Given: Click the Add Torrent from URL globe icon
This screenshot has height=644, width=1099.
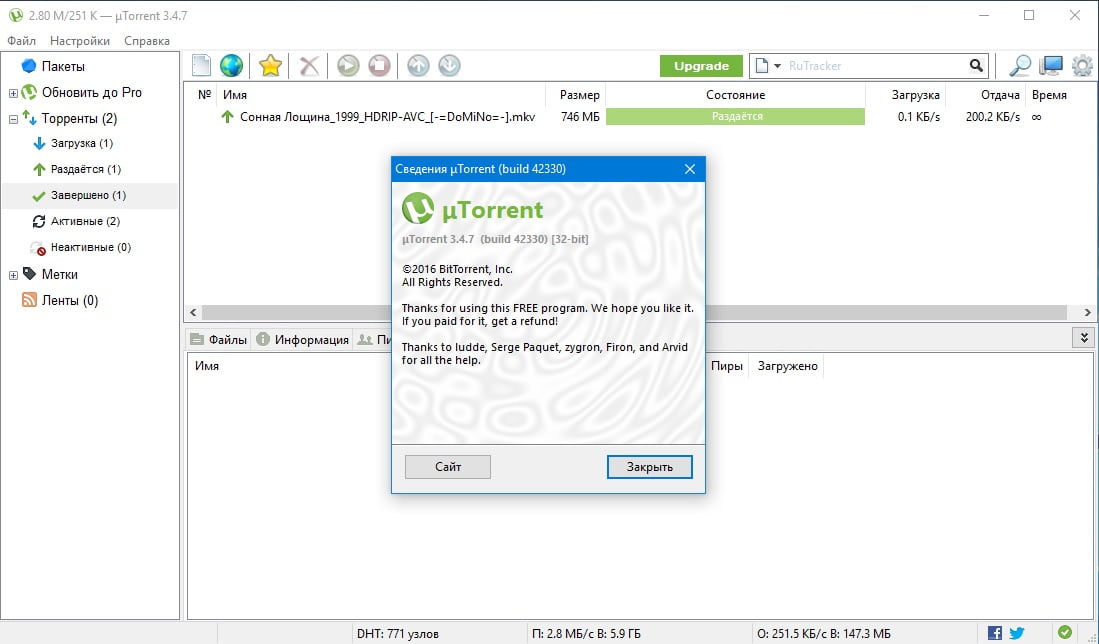Looking at the screenshot, I should click(x=232, y=66).
